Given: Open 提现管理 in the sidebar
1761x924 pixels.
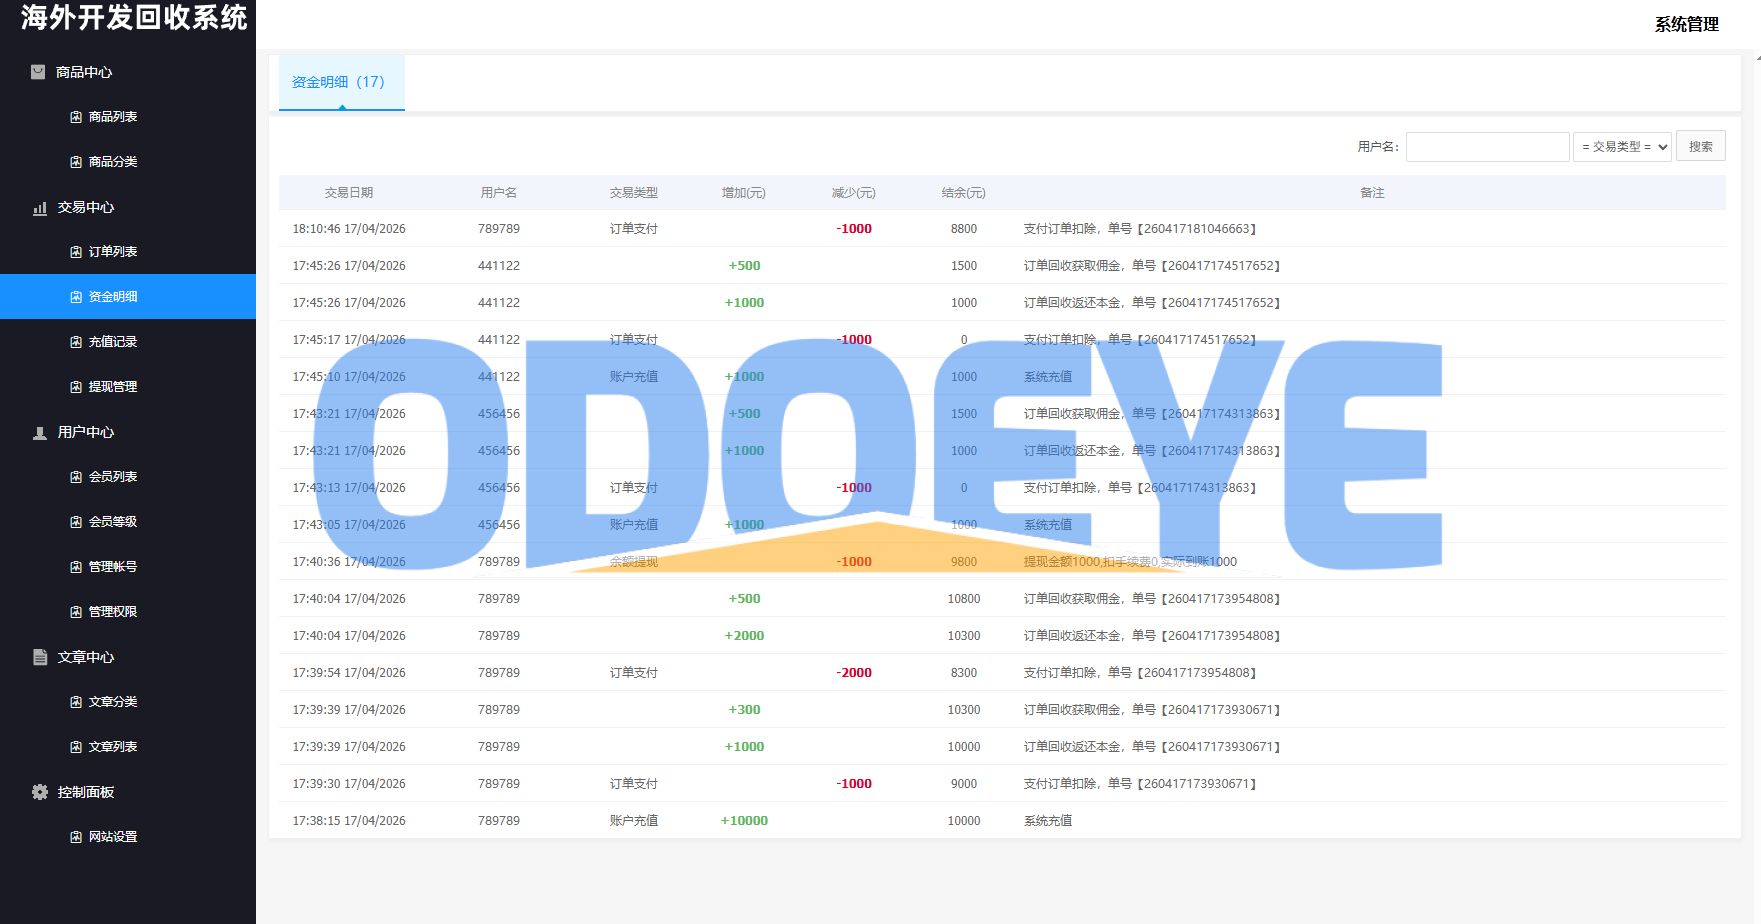Looking at the screenshot, I should click(113, 387).
